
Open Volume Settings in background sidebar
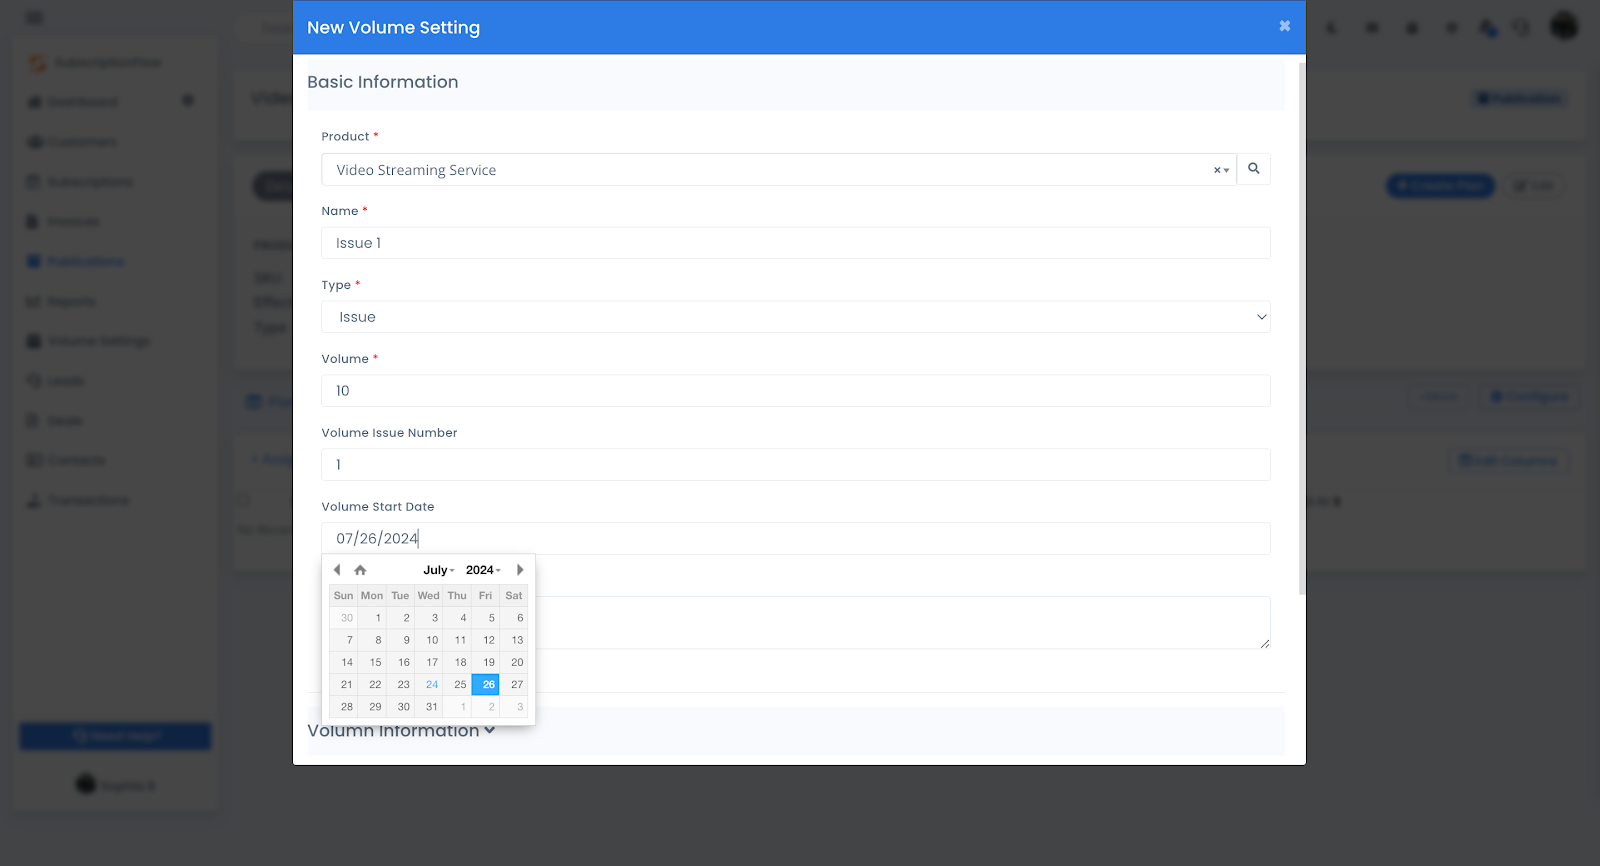coord(88,341)
